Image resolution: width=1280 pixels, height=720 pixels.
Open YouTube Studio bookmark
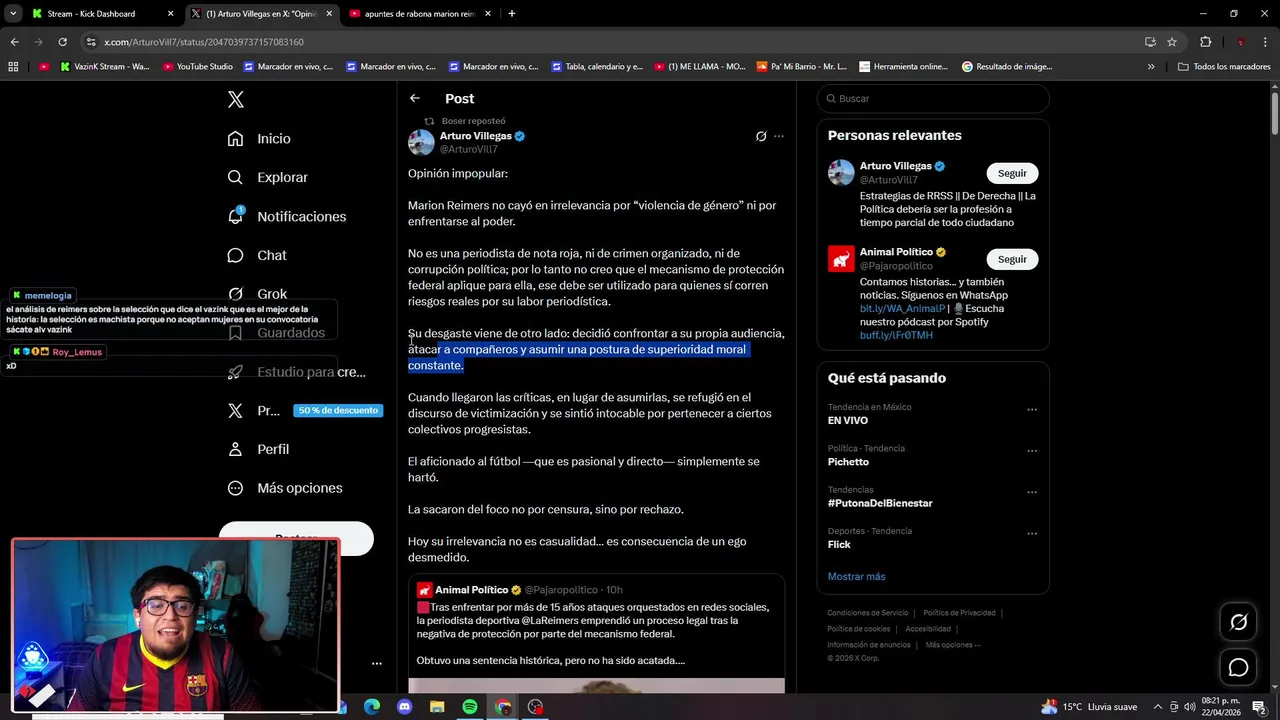(198, 66)
